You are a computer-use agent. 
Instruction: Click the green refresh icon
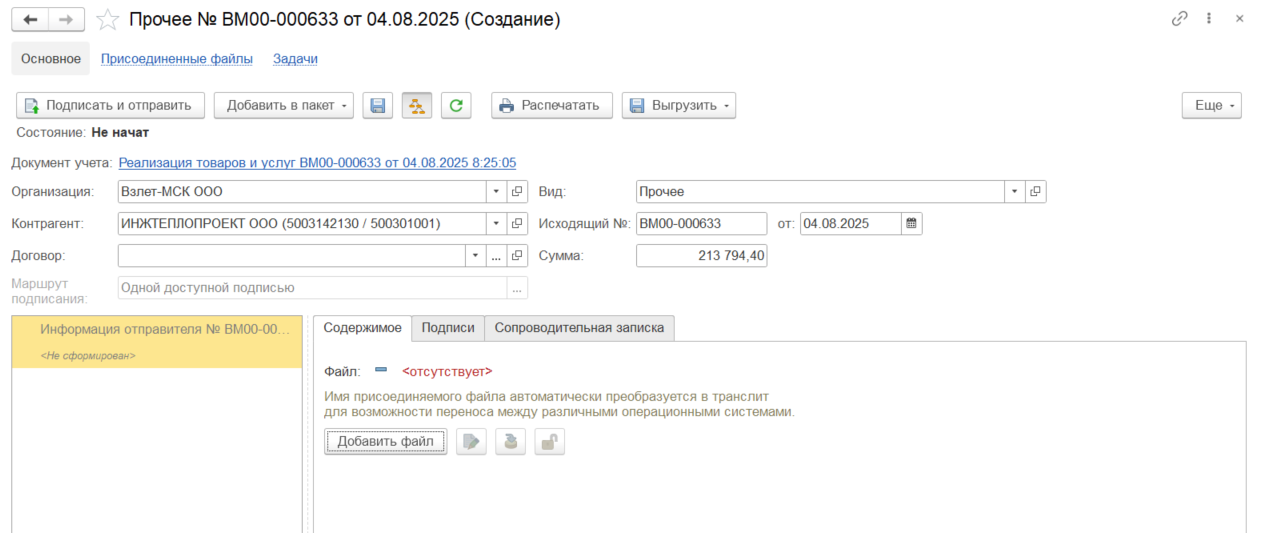[x=456, y=105]
